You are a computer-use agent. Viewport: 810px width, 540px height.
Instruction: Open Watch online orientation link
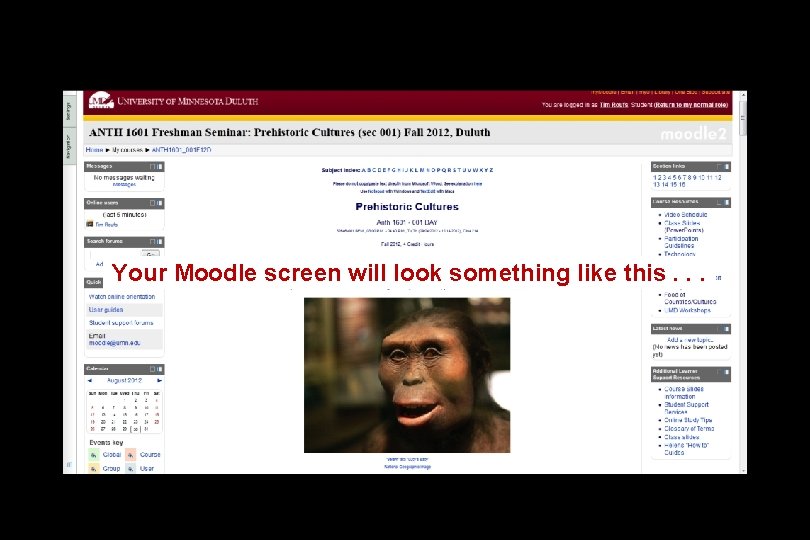122,297
